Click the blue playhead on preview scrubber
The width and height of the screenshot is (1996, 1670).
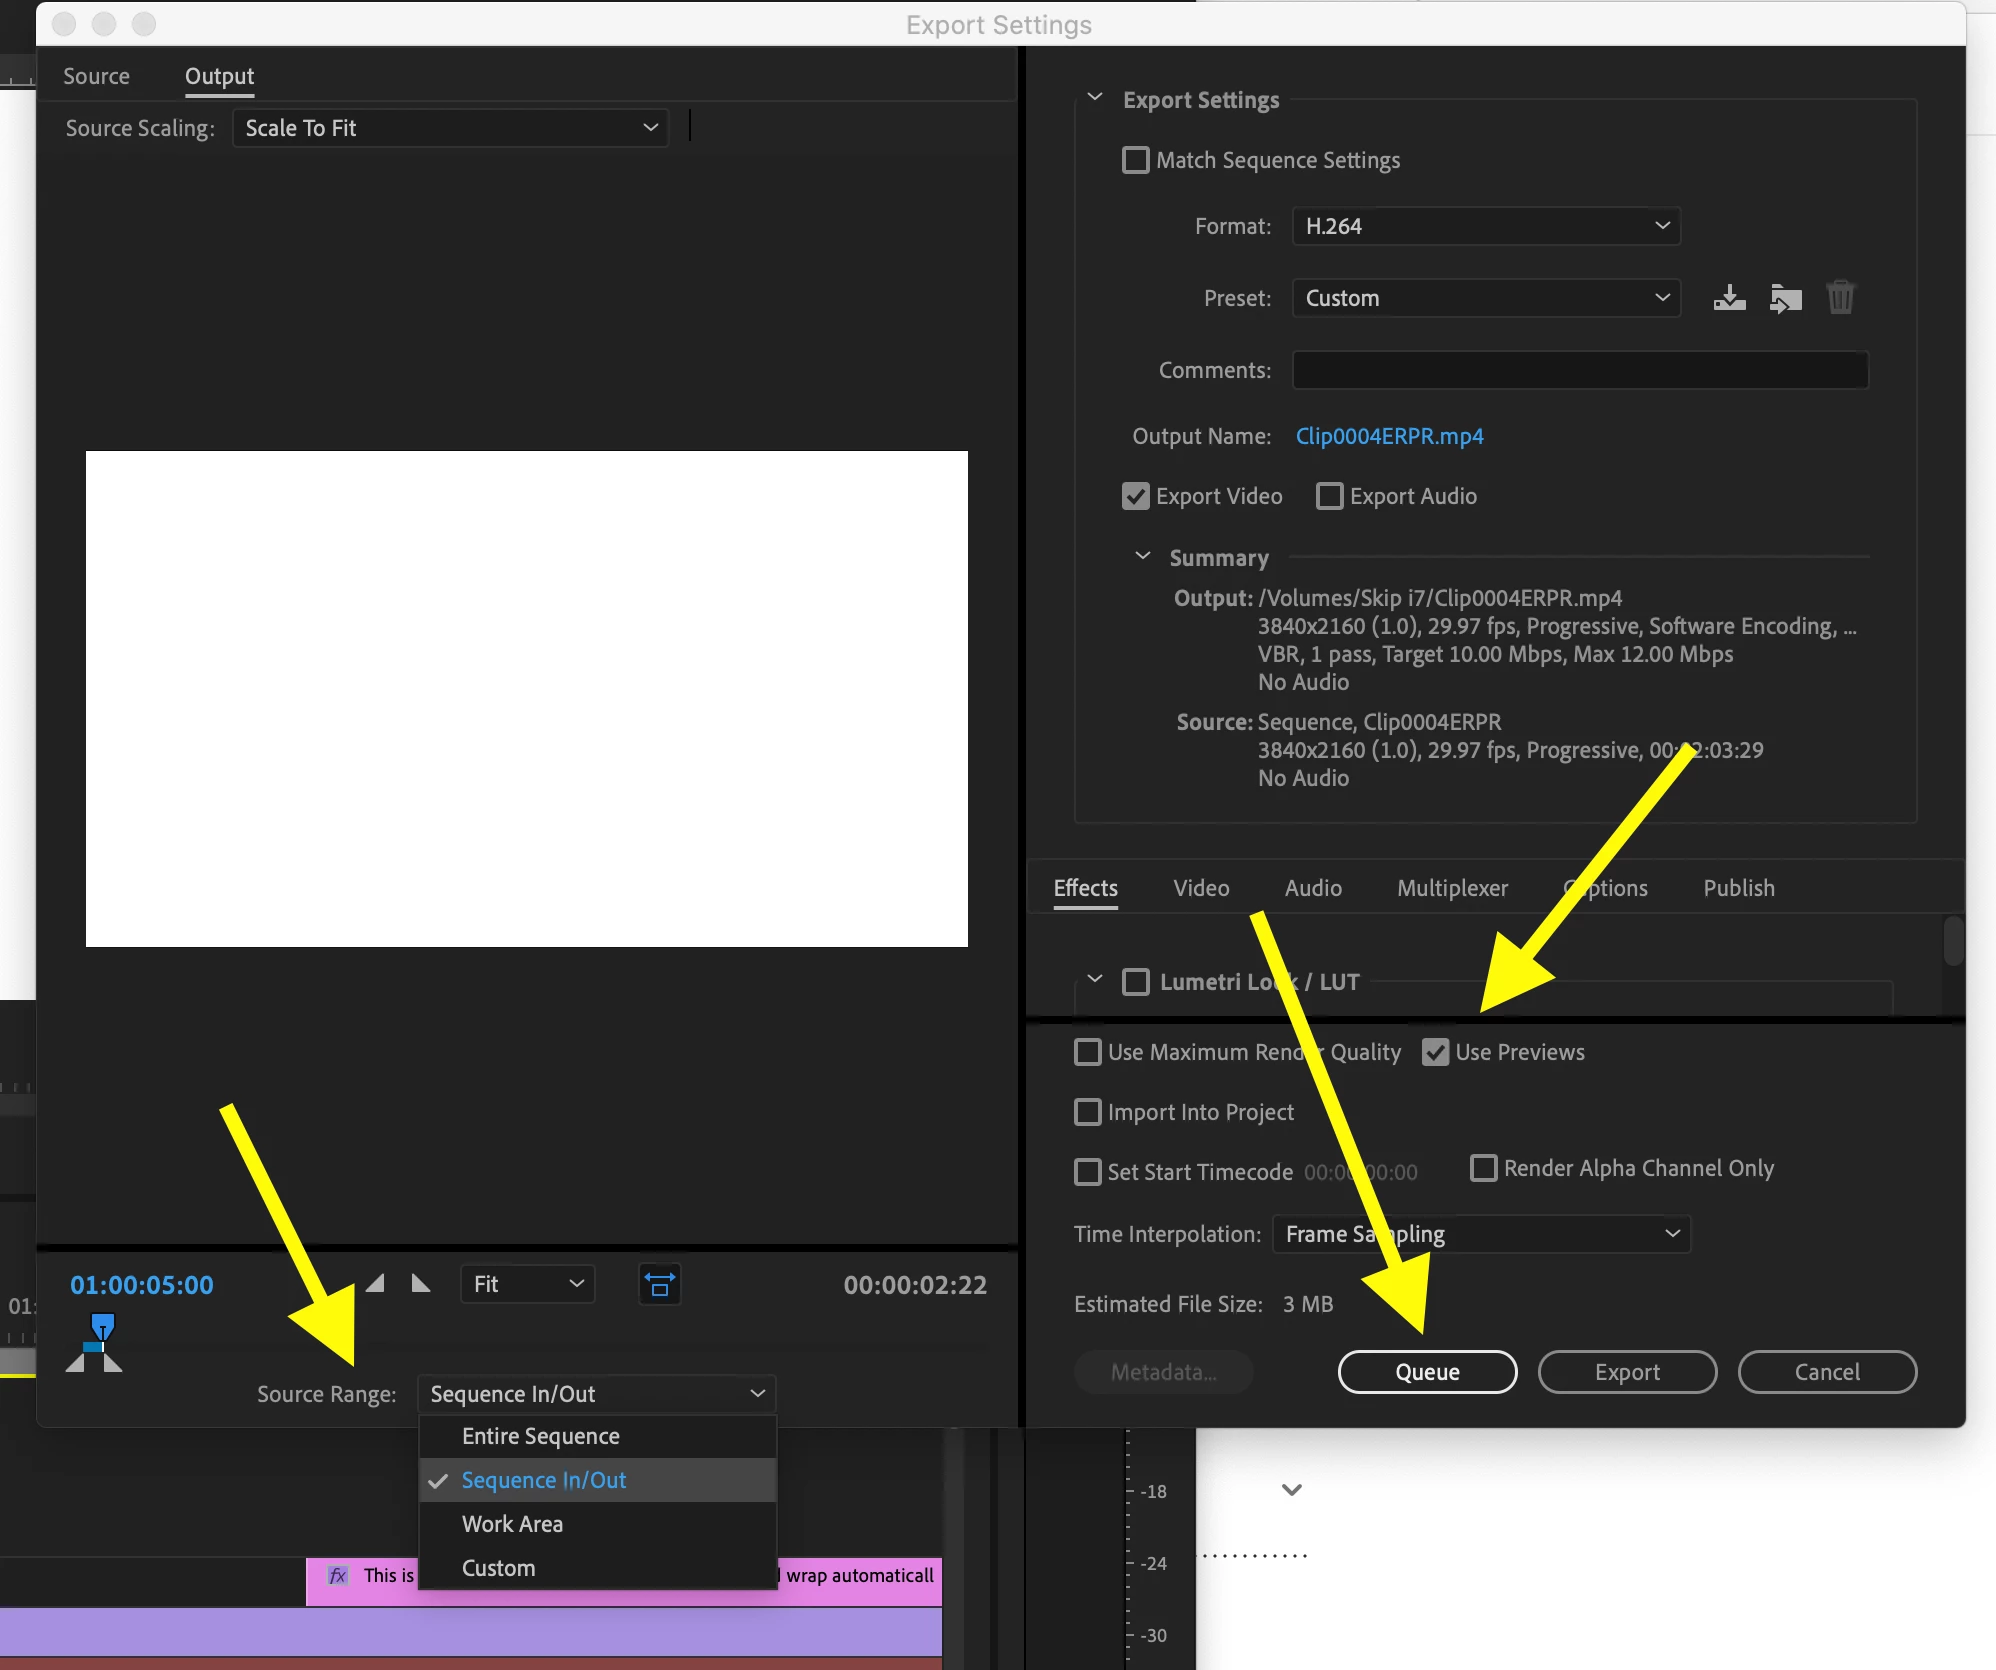click(102, 1326)
